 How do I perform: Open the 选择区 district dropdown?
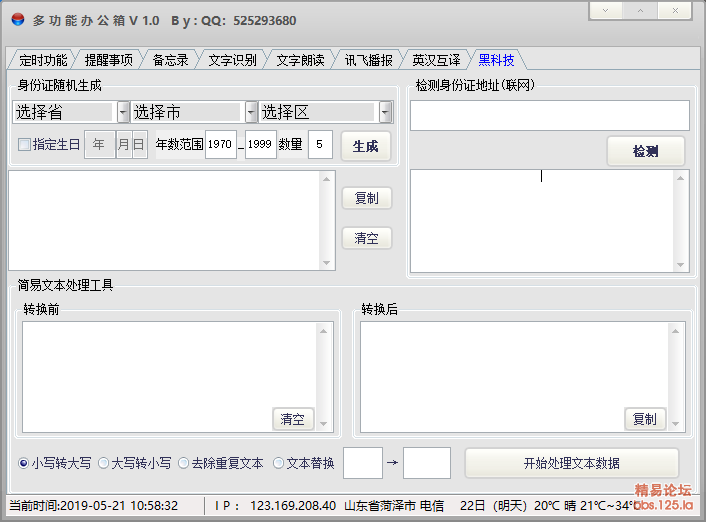385,112
